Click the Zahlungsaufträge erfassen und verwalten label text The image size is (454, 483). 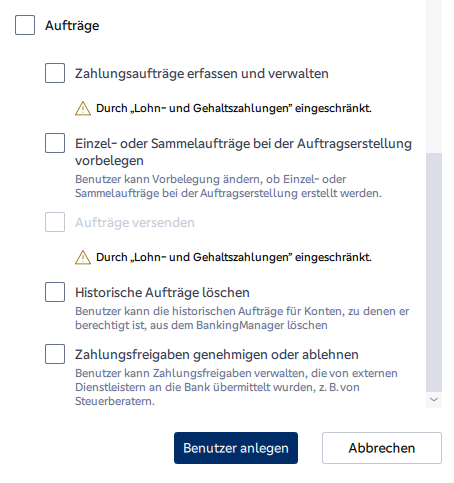202,74
